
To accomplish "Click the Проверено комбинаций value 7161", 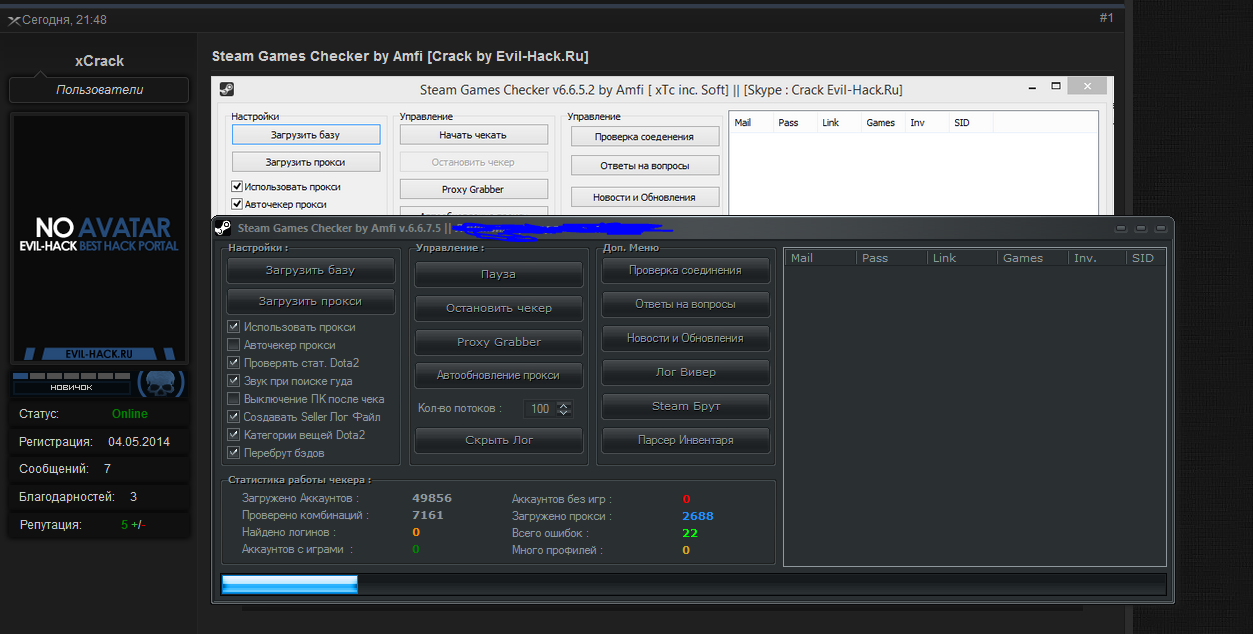I will (428, 515).
